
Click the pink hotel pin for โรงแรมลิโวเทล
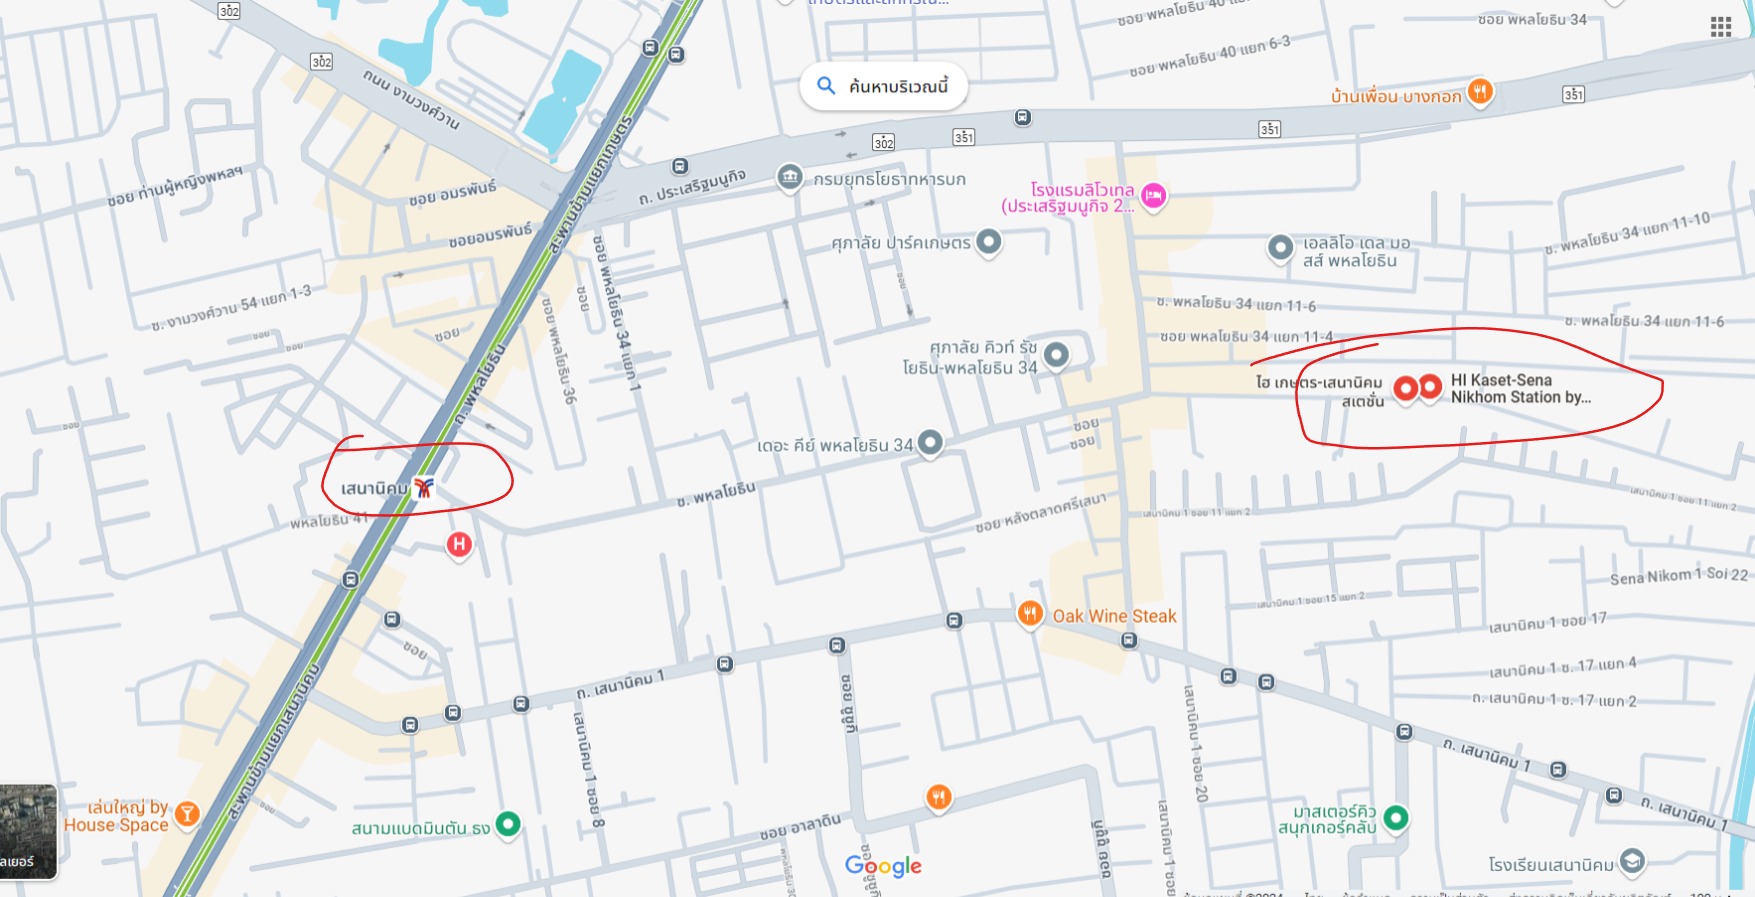point(1153,196)
